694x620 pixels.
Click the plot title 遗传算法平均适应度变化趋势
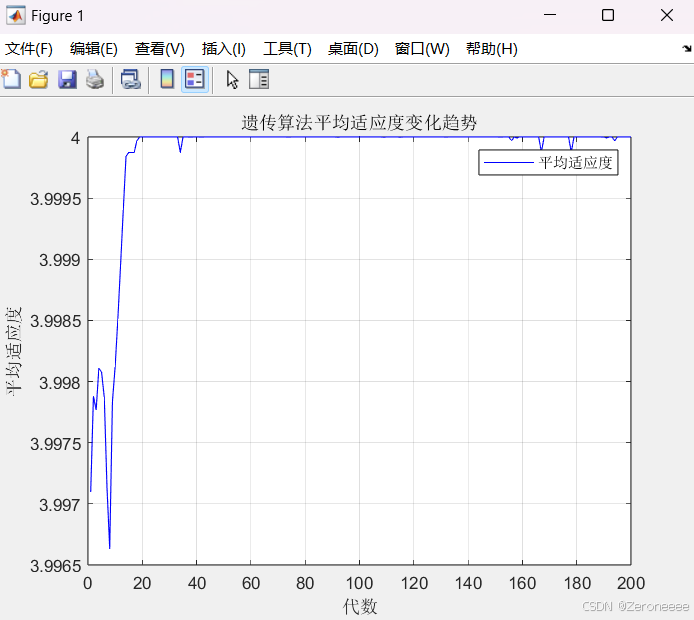359,123
